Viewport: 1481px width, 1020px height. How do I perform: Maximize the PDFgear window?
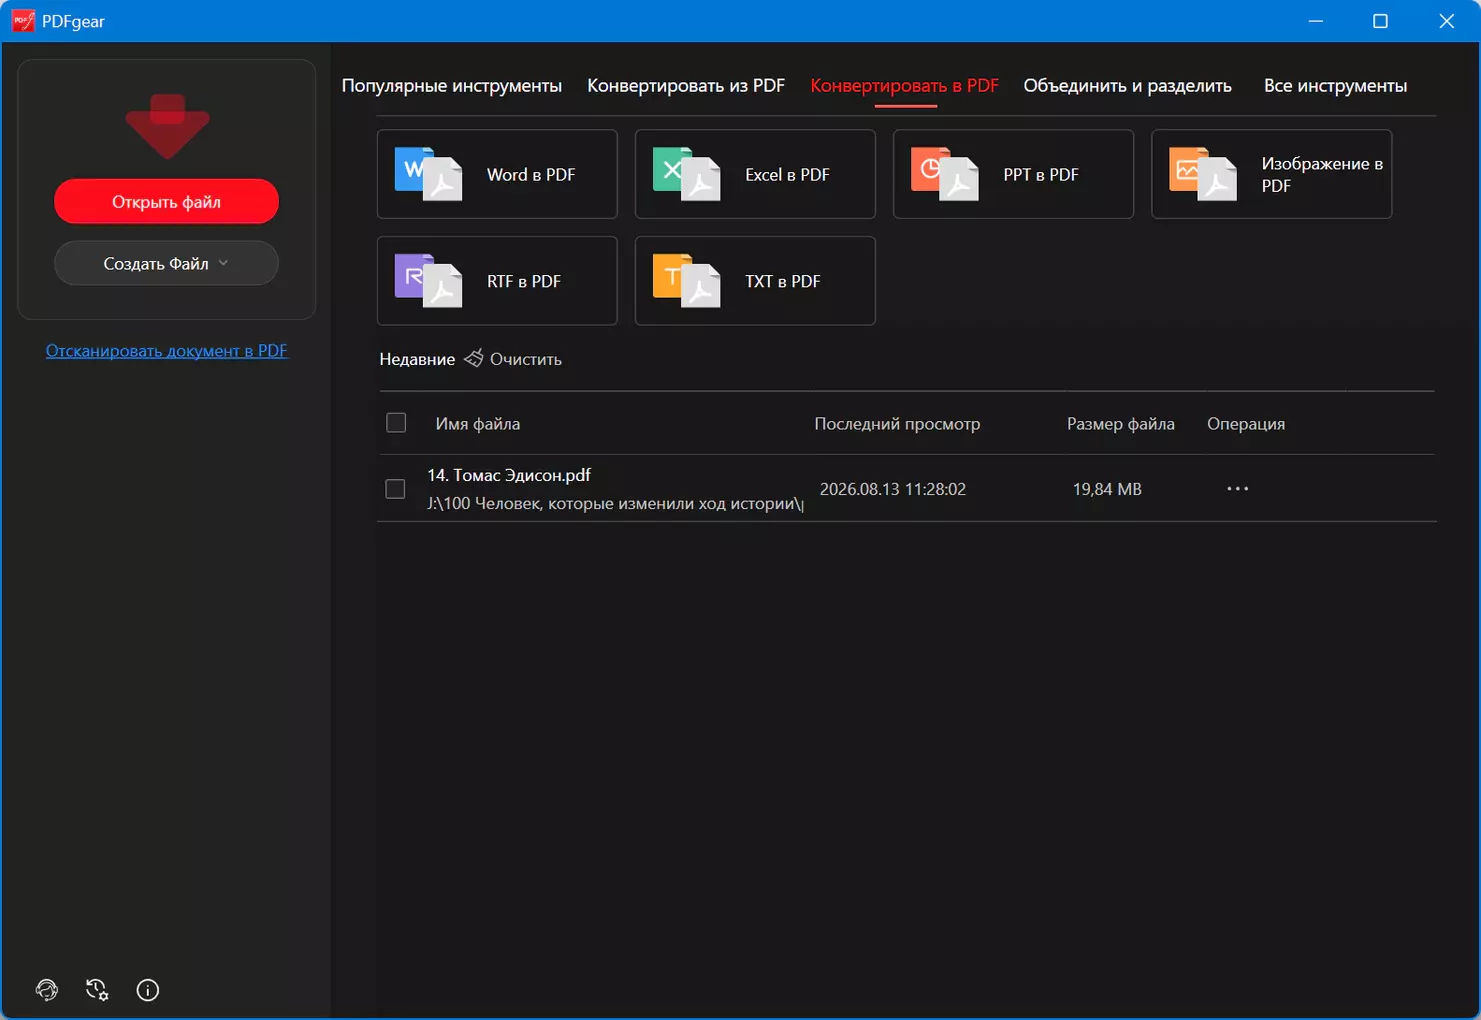(1381, 21)
